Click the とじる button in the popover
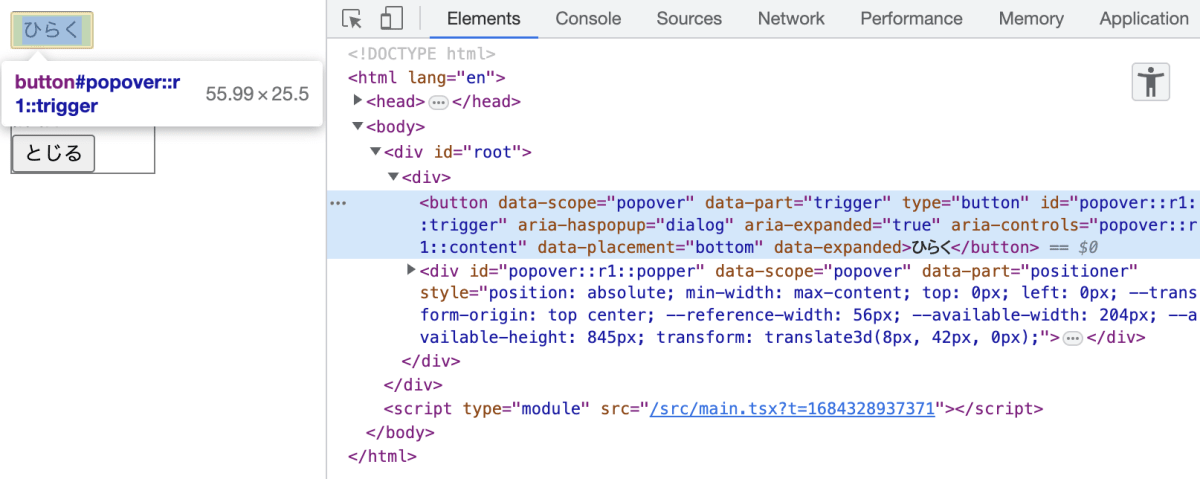The height and width of the screenshot is (479, 1200). click(53, 154)
